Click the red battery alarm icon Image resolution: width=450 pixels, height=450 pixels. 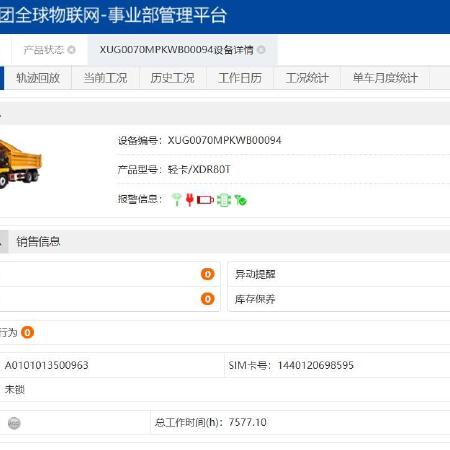click(205, 200)
